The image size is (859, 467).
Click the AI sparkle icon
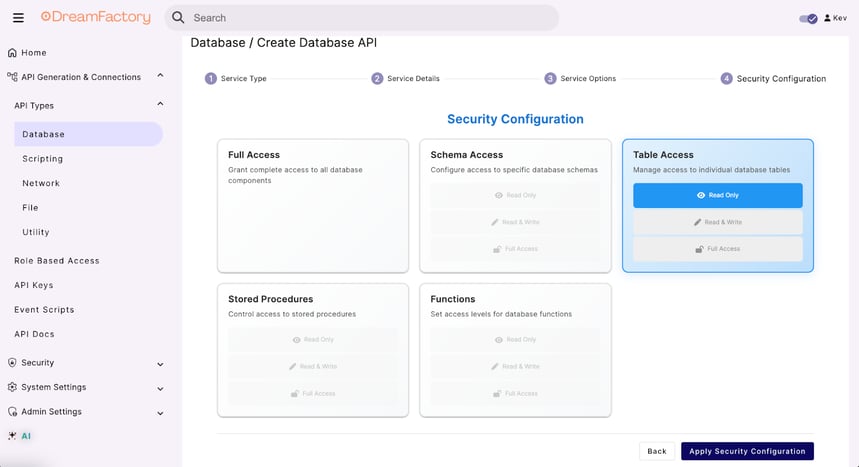[12, 436]
